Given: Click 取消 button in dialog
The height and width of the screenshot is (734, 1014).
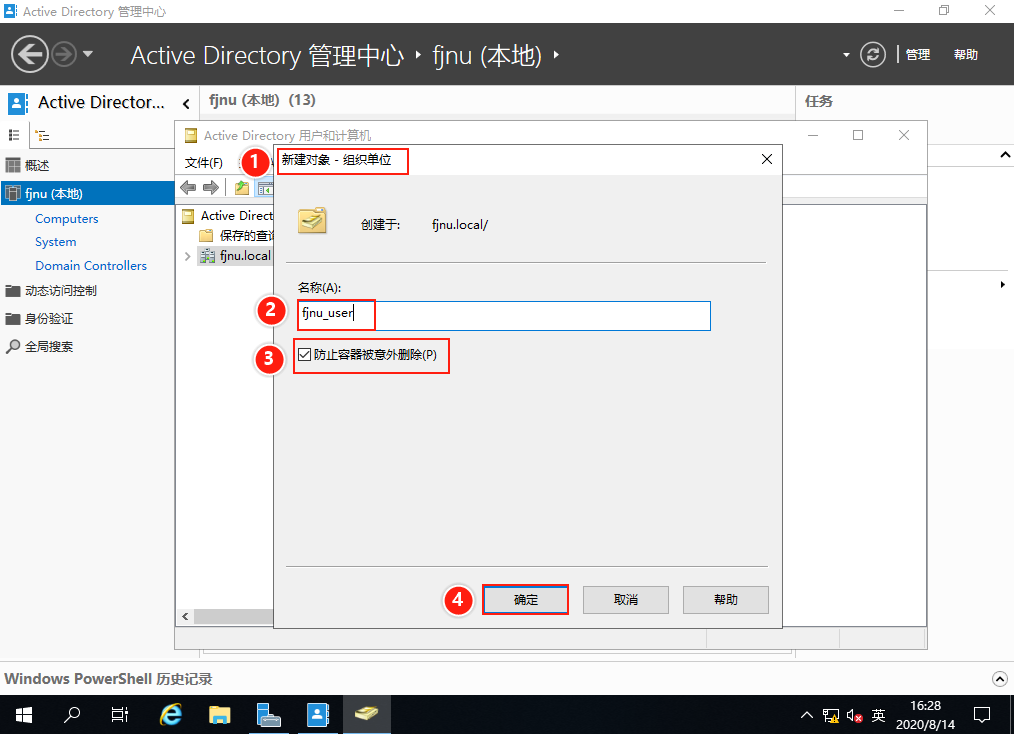Looking at the screenshot, I should pyautogui.click(x=625, y=599).
